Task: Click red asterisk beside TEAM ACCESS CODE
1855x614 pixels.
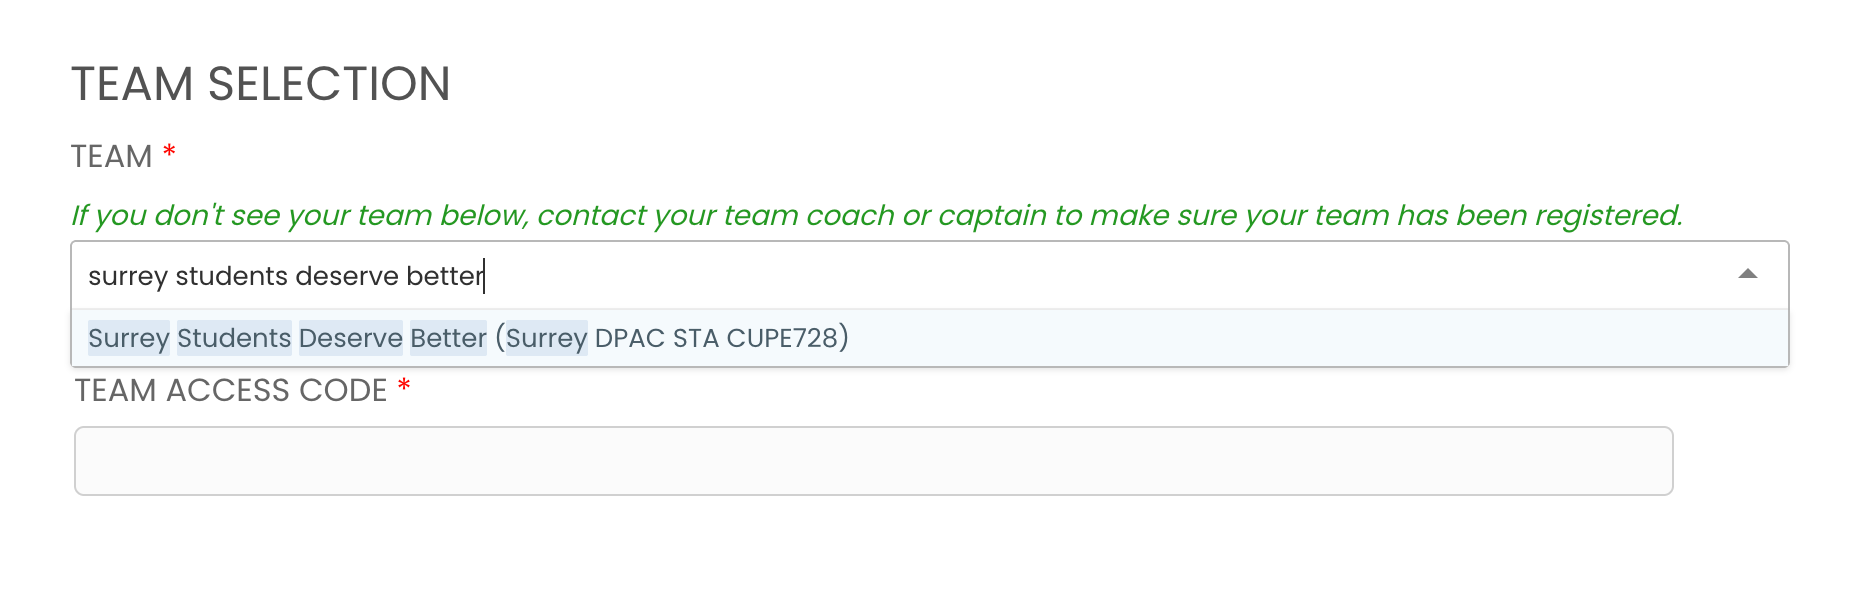Action: (404, 387)
